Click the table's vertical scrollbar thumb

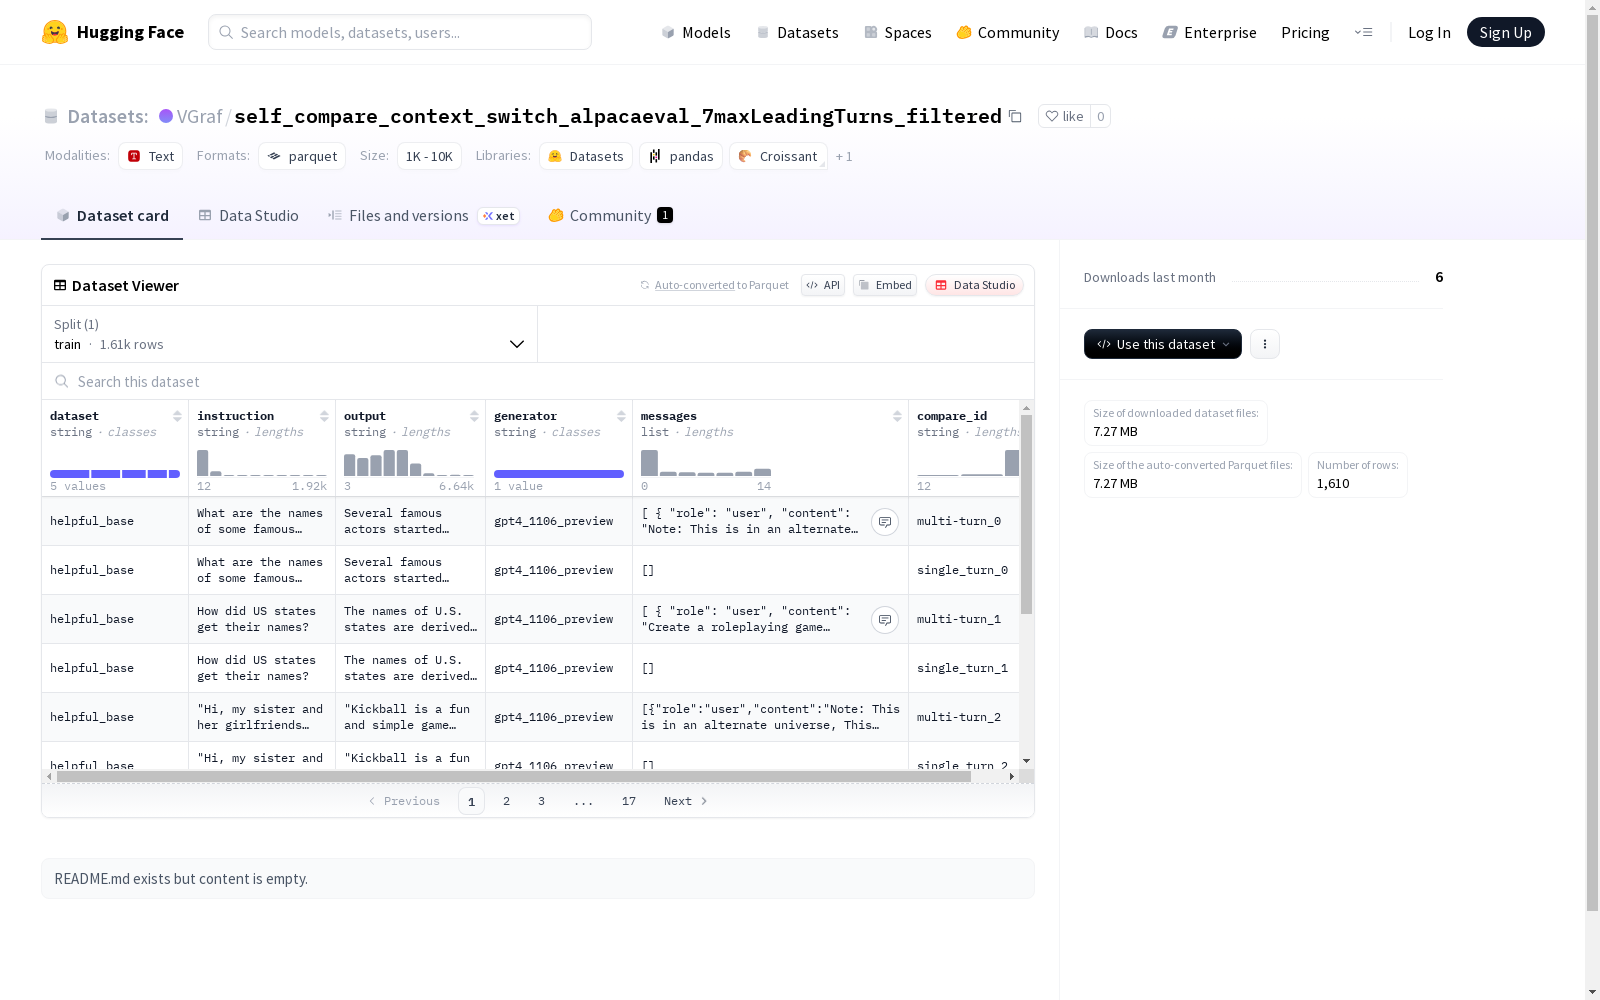(x=1026, y=514)
